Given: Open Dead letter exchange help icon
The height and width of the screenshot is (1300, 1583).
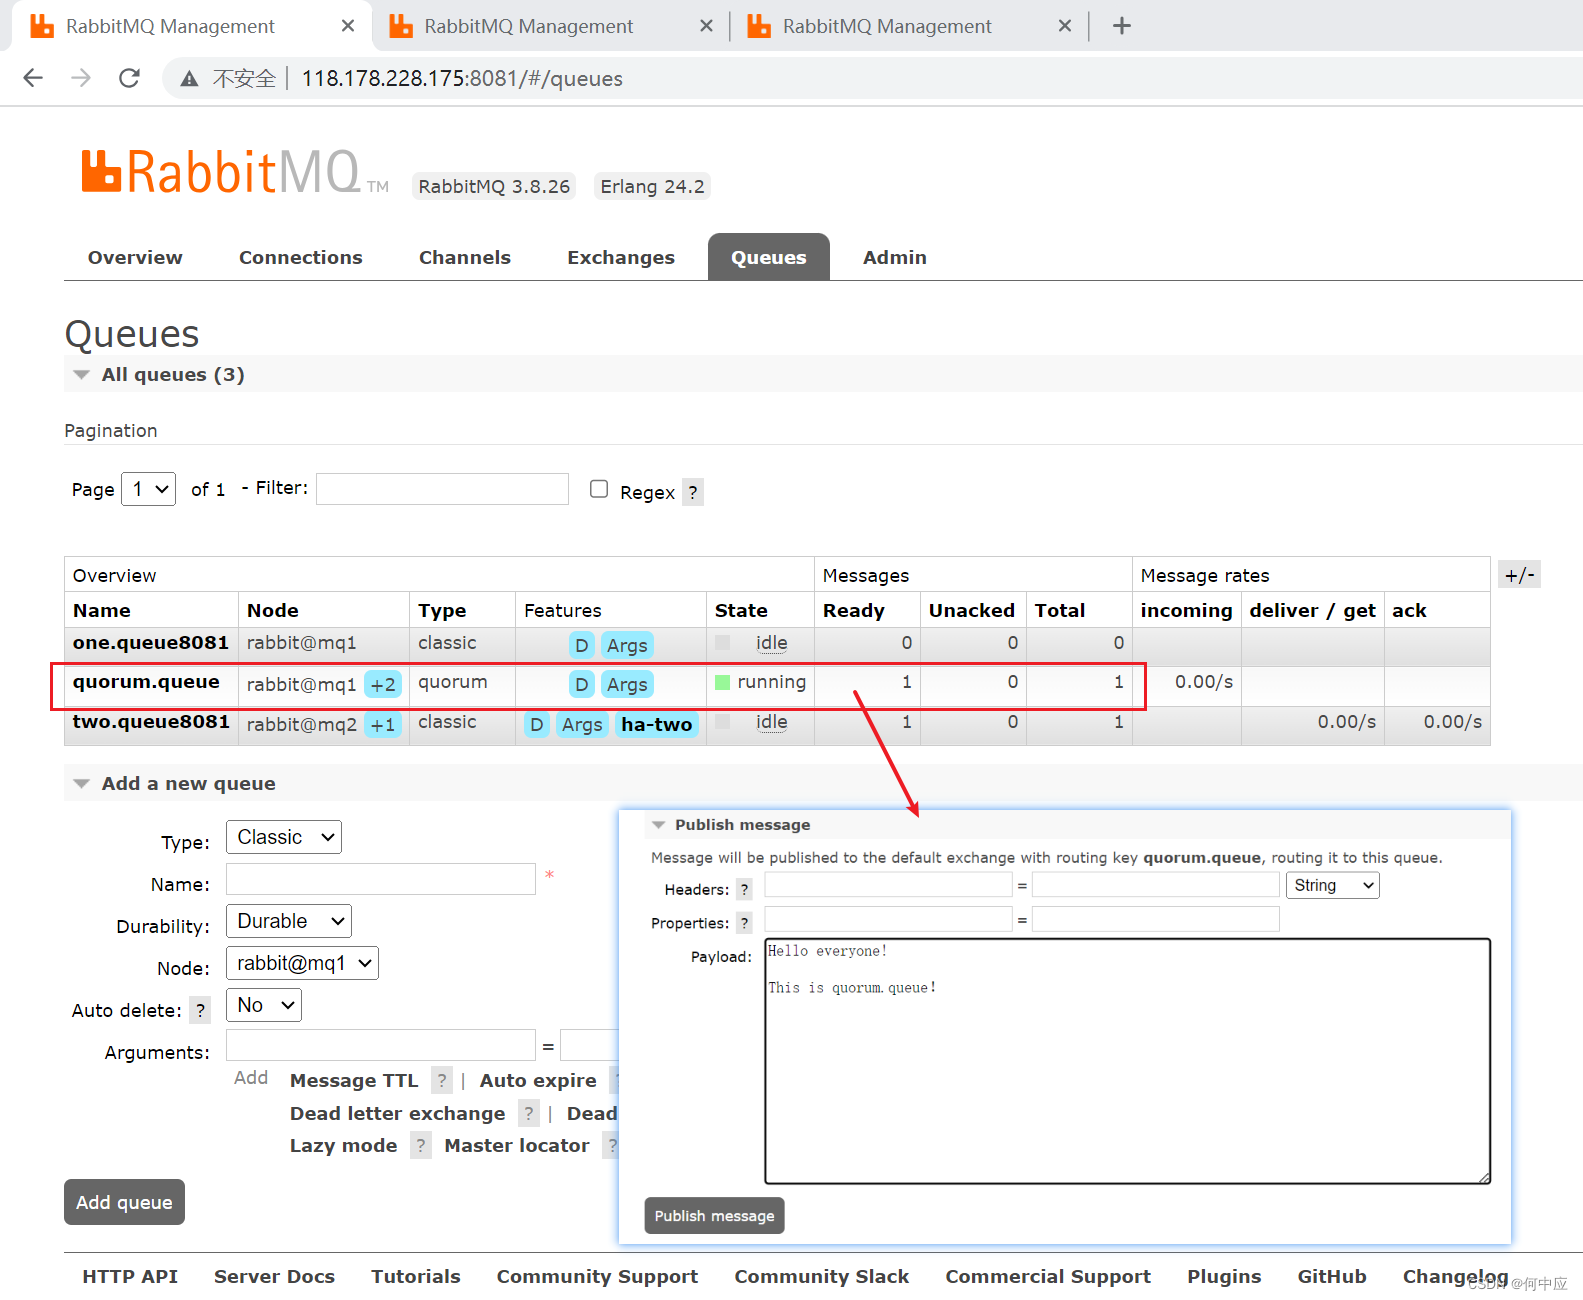Looking at the screenshot, I should 529,1113.
